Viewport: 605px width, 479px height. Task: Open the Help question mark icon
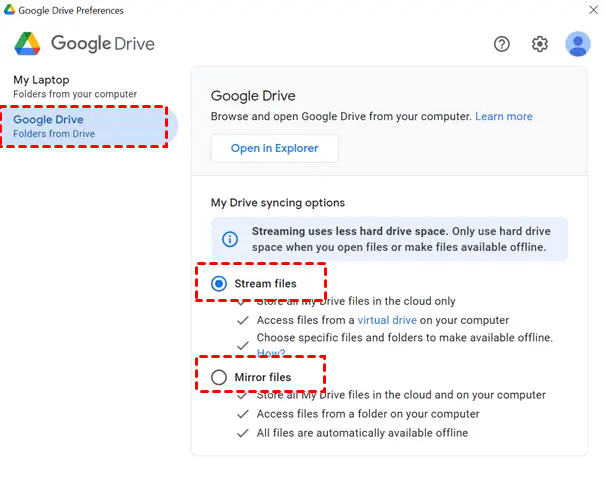502,44
